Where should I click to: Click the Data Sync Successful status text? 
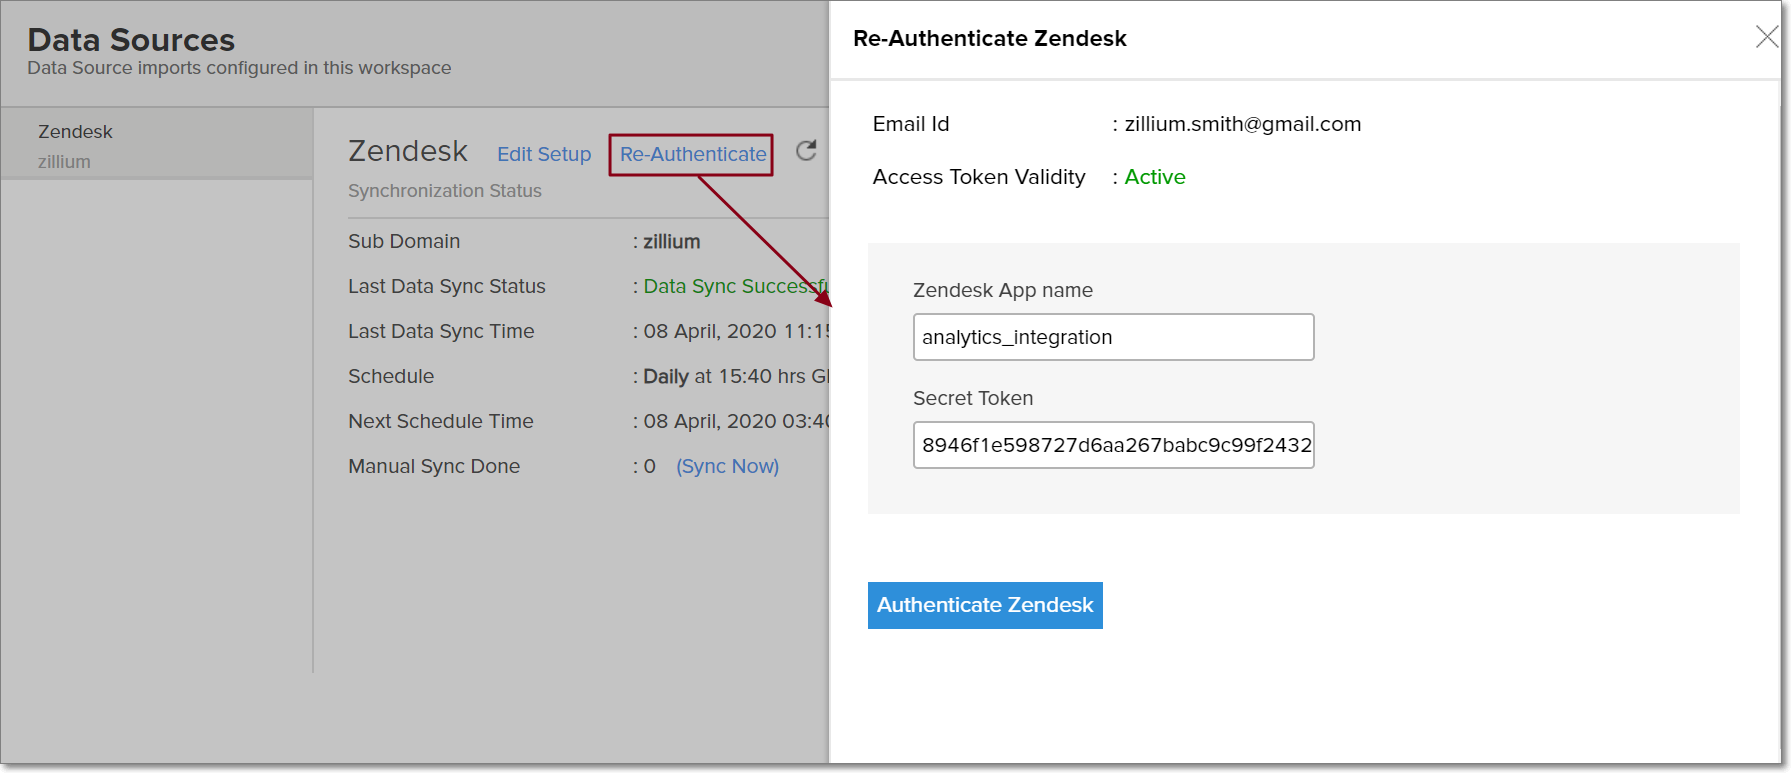click(734, 287)
